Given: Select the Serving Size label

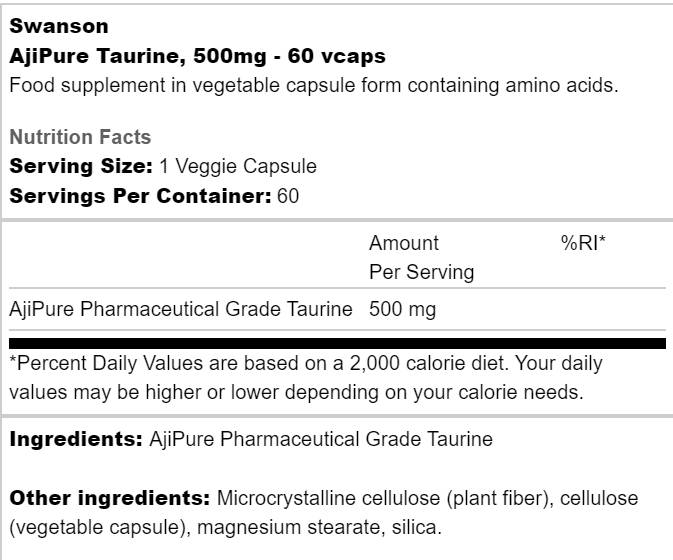Looking at the screenshot, I should click(81, 166).
